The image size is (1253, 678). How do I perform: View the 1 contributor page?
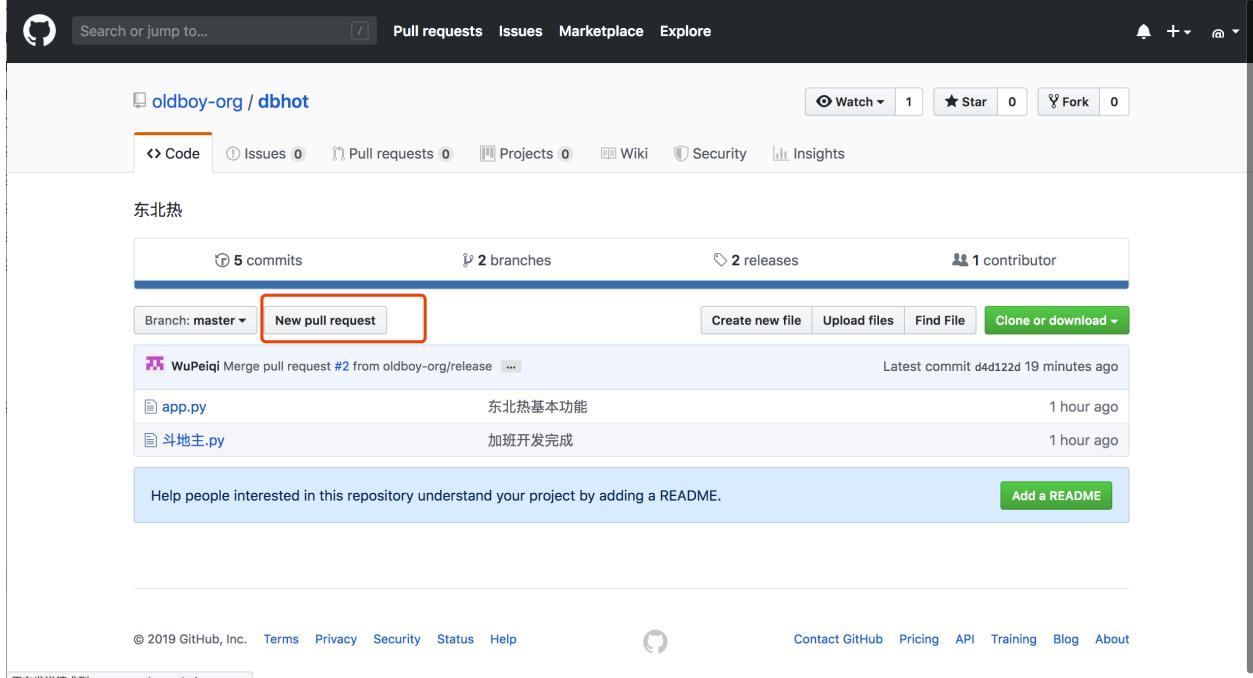pos(1005,260)
